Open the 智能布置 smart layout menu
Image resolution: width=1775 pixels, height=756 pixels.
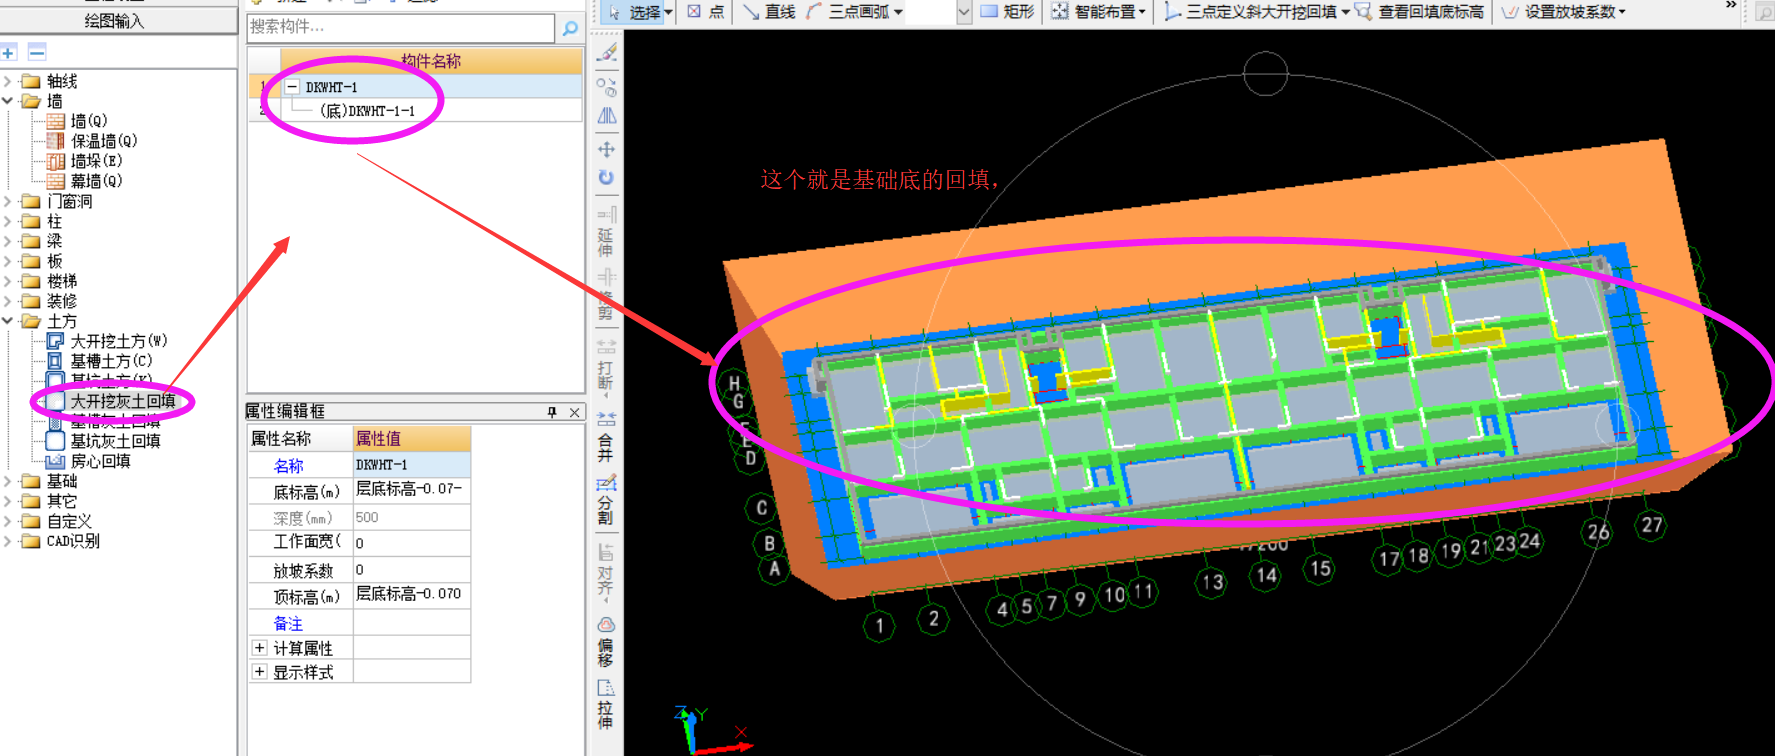pos(1098,12)
